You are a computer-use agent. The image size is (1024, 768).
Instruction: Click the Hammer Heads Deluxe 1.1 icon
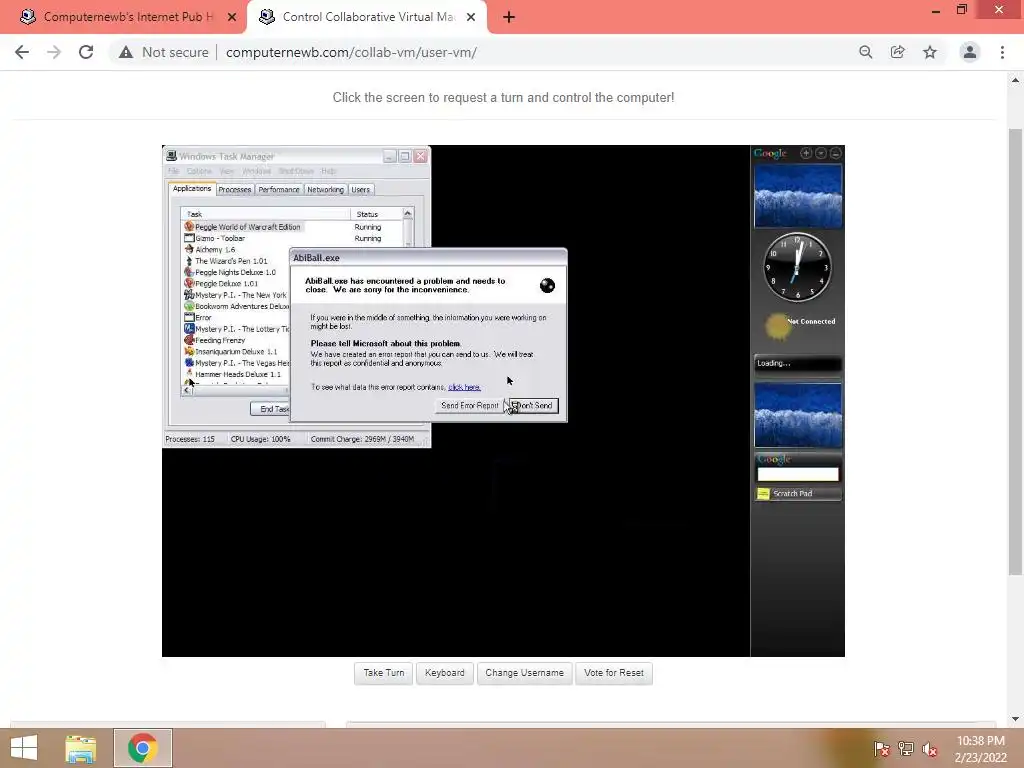pos(189,374)
